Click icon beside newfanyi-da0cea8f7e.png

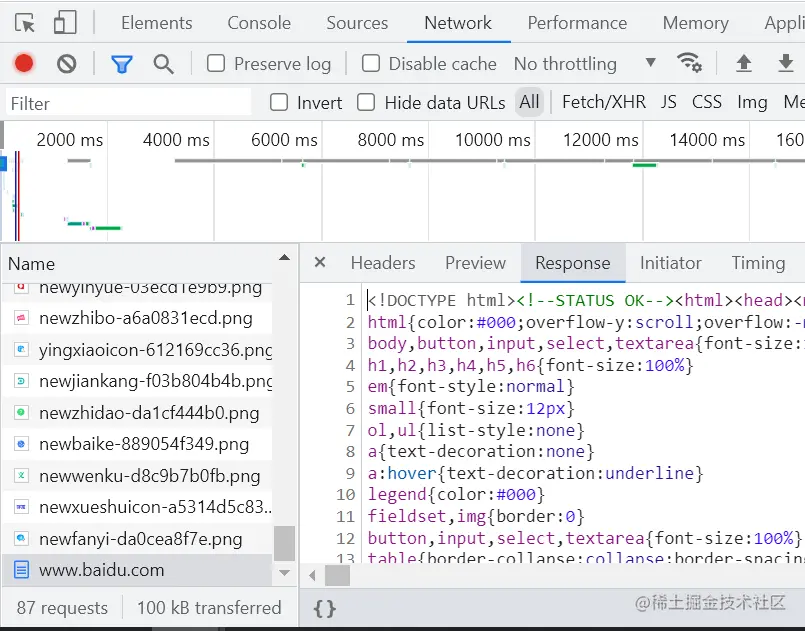click(x=21, y=539)
